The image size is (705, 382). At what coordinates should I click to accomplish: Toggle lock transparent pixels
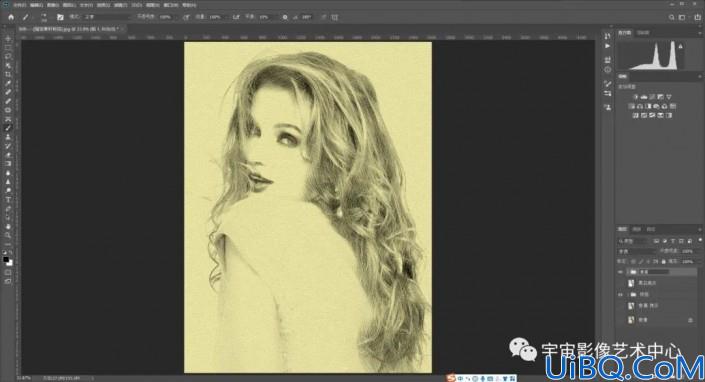tap(633, 262)
